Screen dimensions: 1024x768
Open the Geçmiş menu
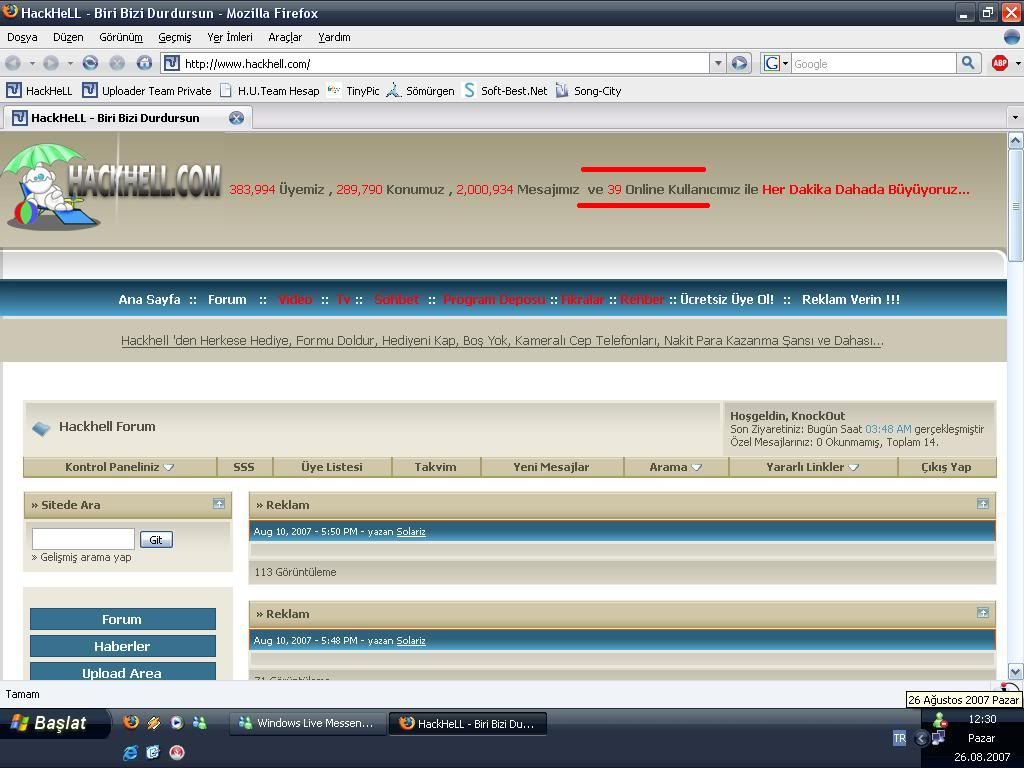click(x=175, y=37)
